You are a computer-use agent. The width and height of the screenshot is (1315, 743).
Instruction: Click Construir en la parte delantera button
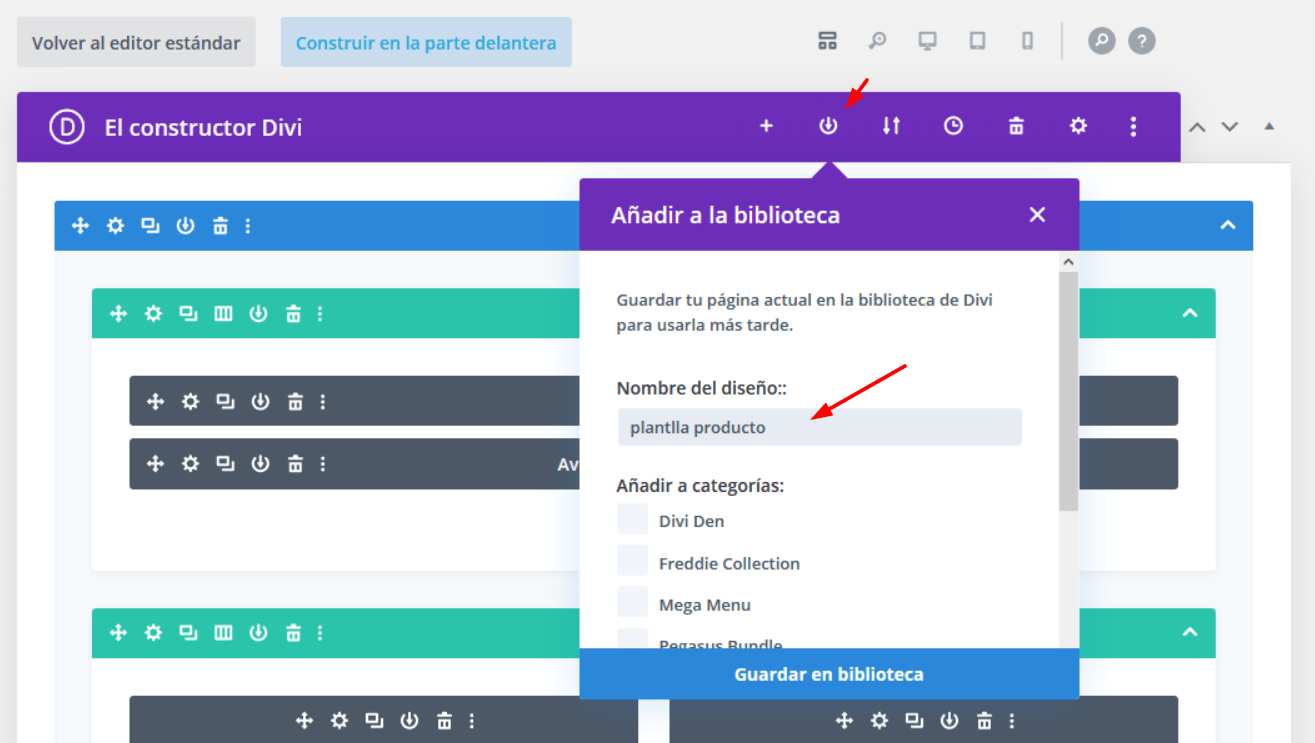point(426,43)
